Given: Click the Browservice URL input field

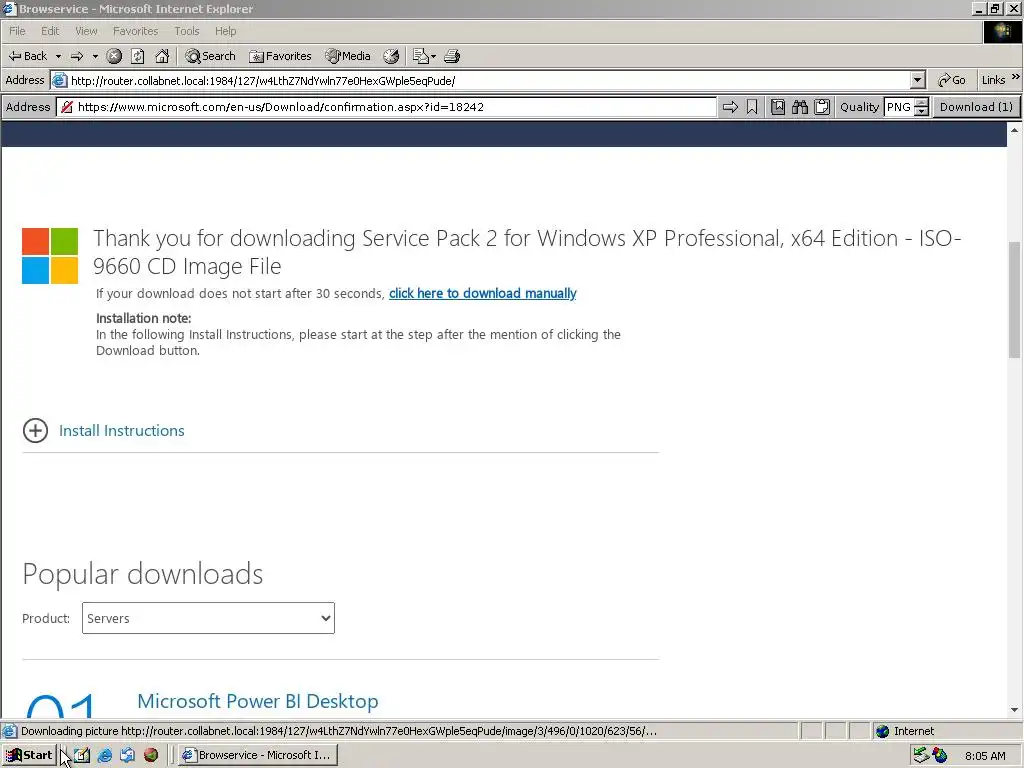Looking at the screenshot, I should tap(387, 107).
